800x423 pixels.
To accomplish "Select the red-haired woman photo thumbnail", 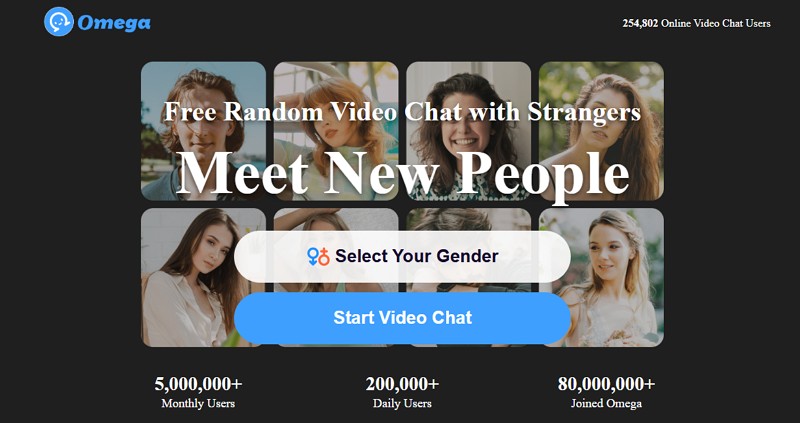I will click(x=336, y=131).
